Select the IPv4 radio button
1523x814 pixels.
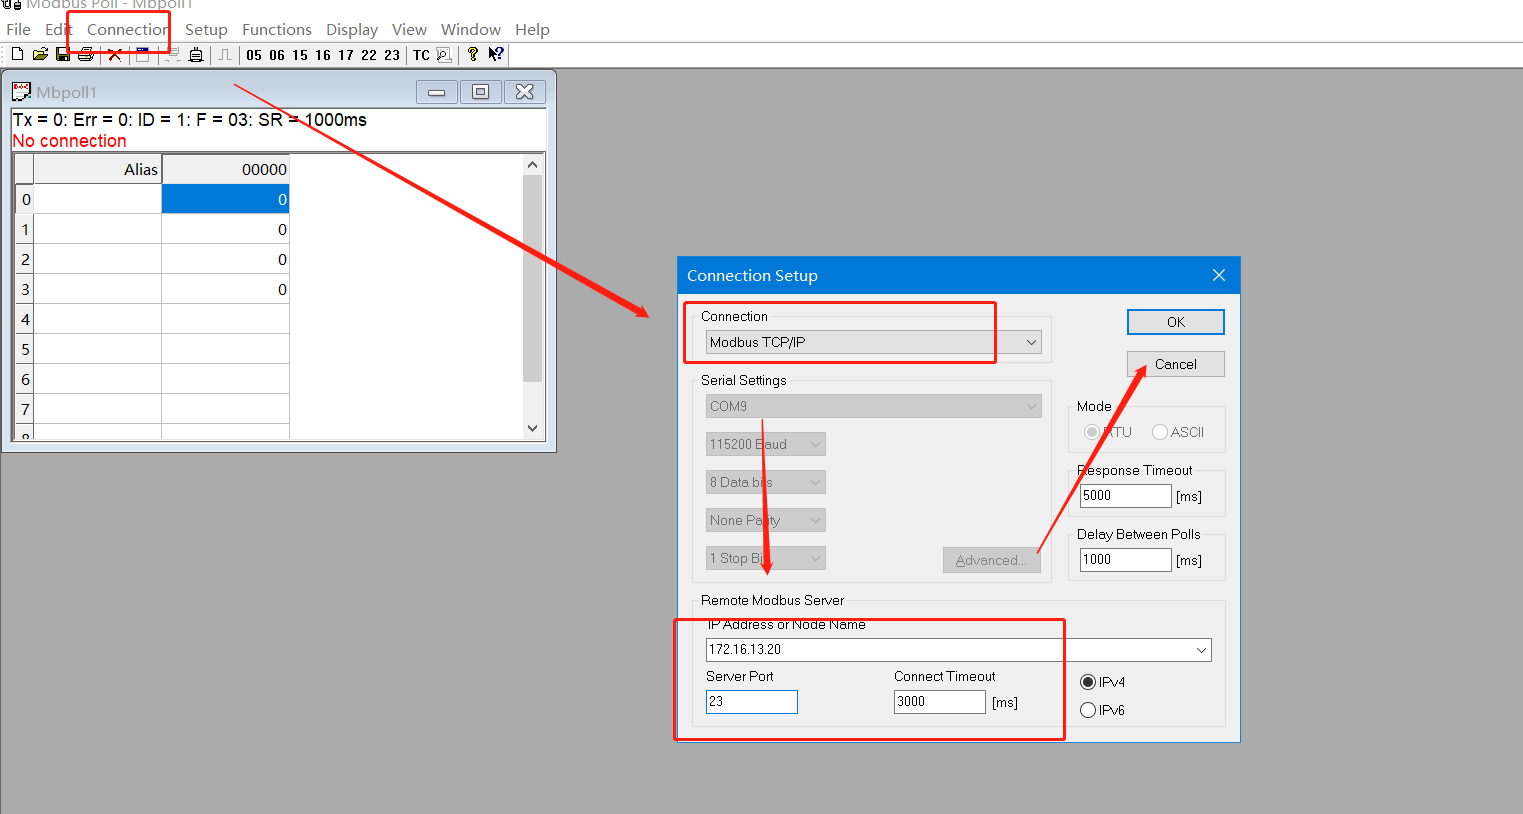pos(1088,682)
